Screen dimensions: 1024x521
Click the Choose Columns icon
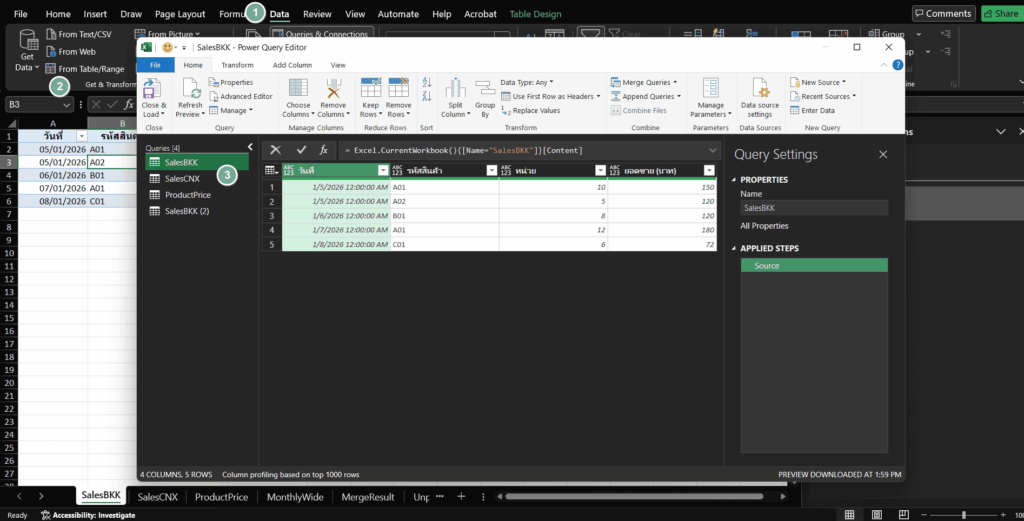(298, 88)
